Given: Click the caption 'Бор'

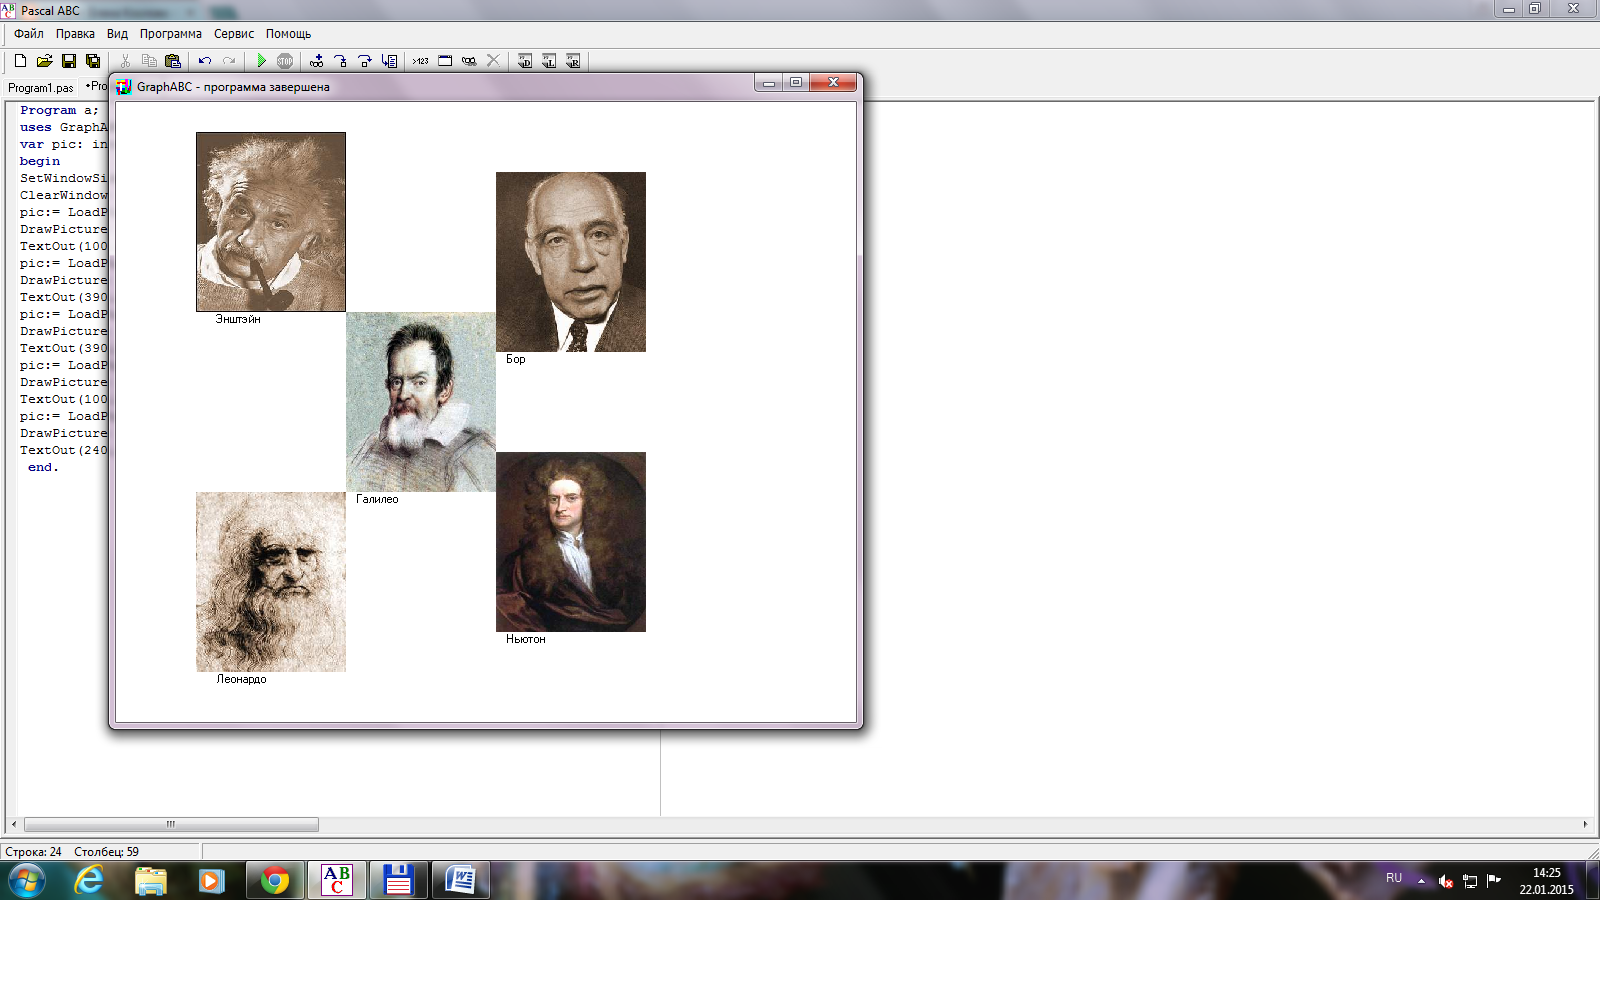Looking at the screenshot, I should 515,359.
